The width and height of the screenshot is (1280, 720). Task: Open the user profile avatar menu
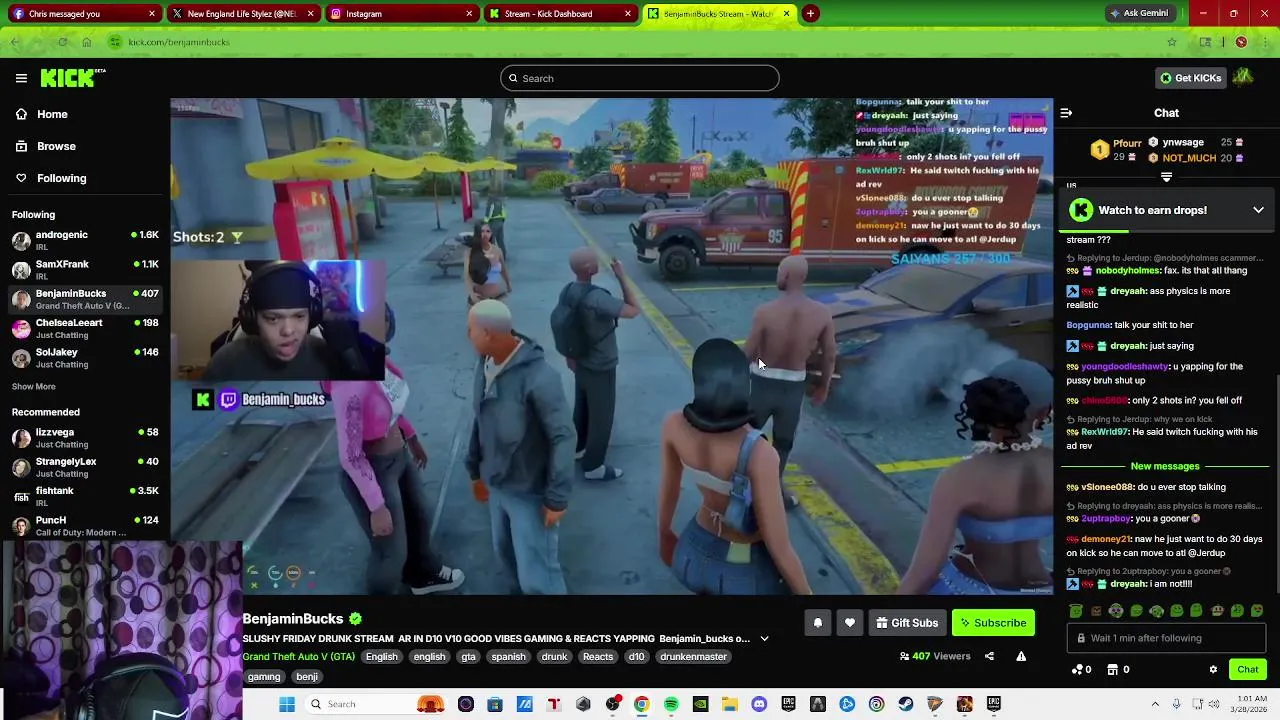coord(1243,77)
